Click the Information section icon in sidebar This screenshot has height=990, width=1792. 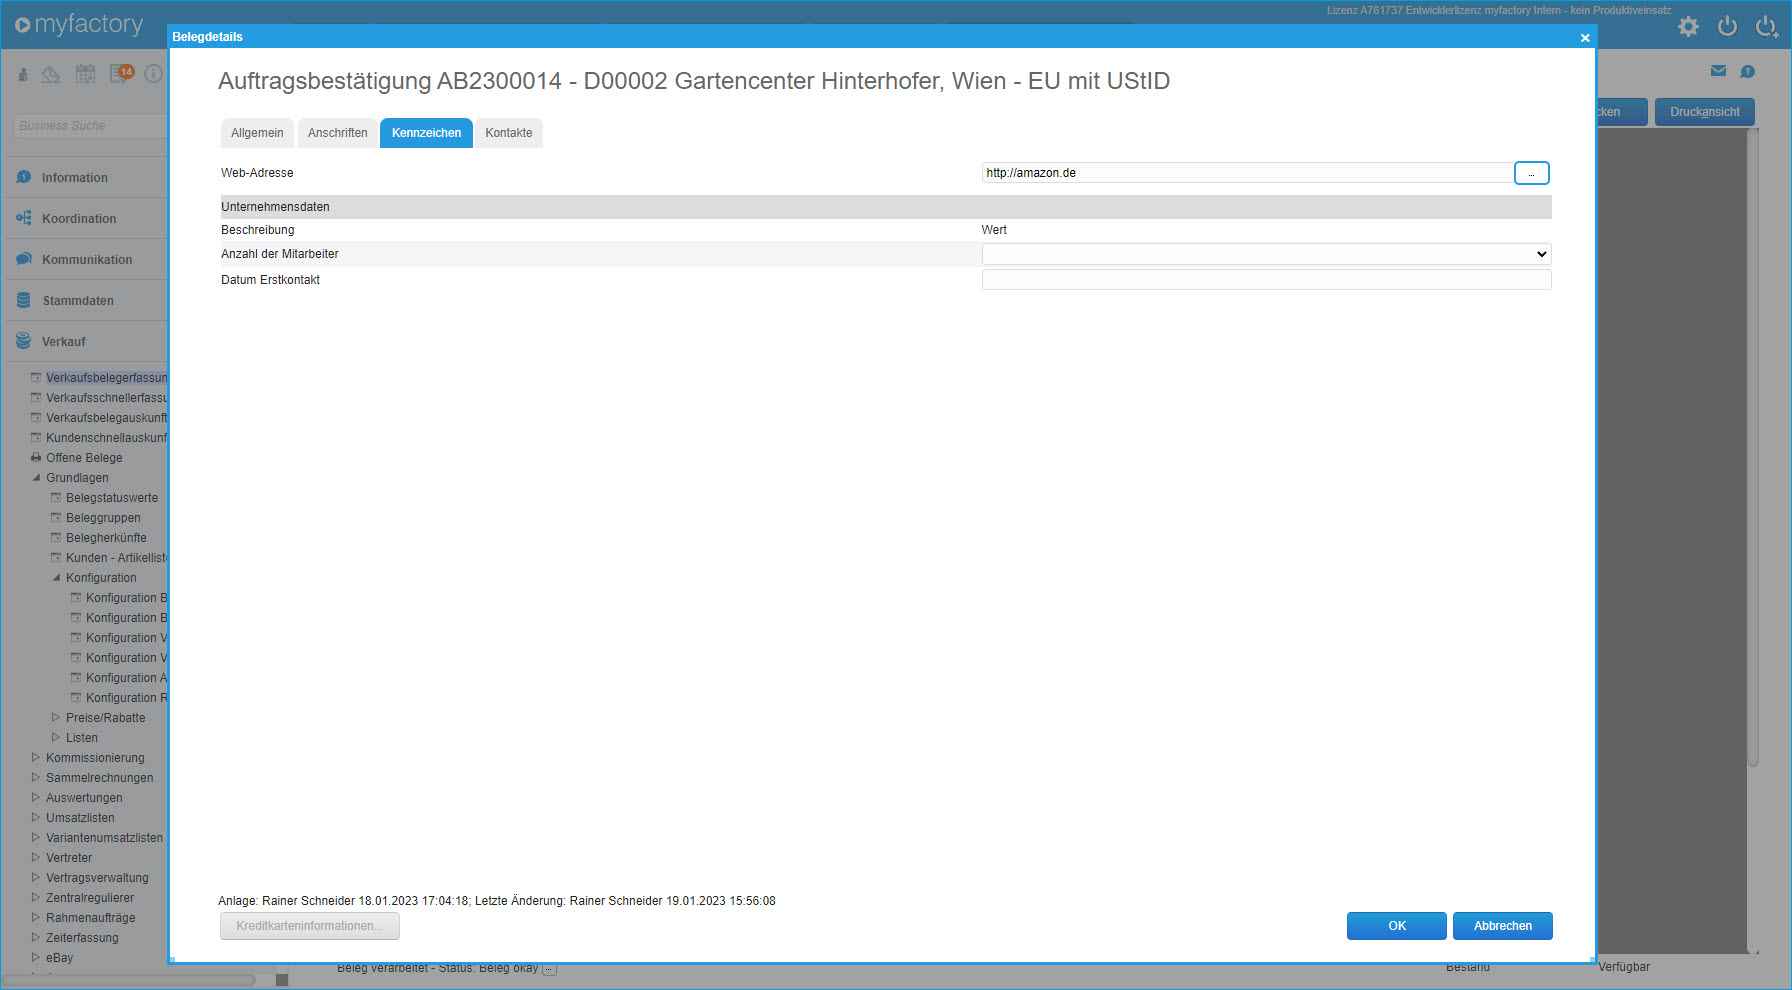(x=24, y=177)
